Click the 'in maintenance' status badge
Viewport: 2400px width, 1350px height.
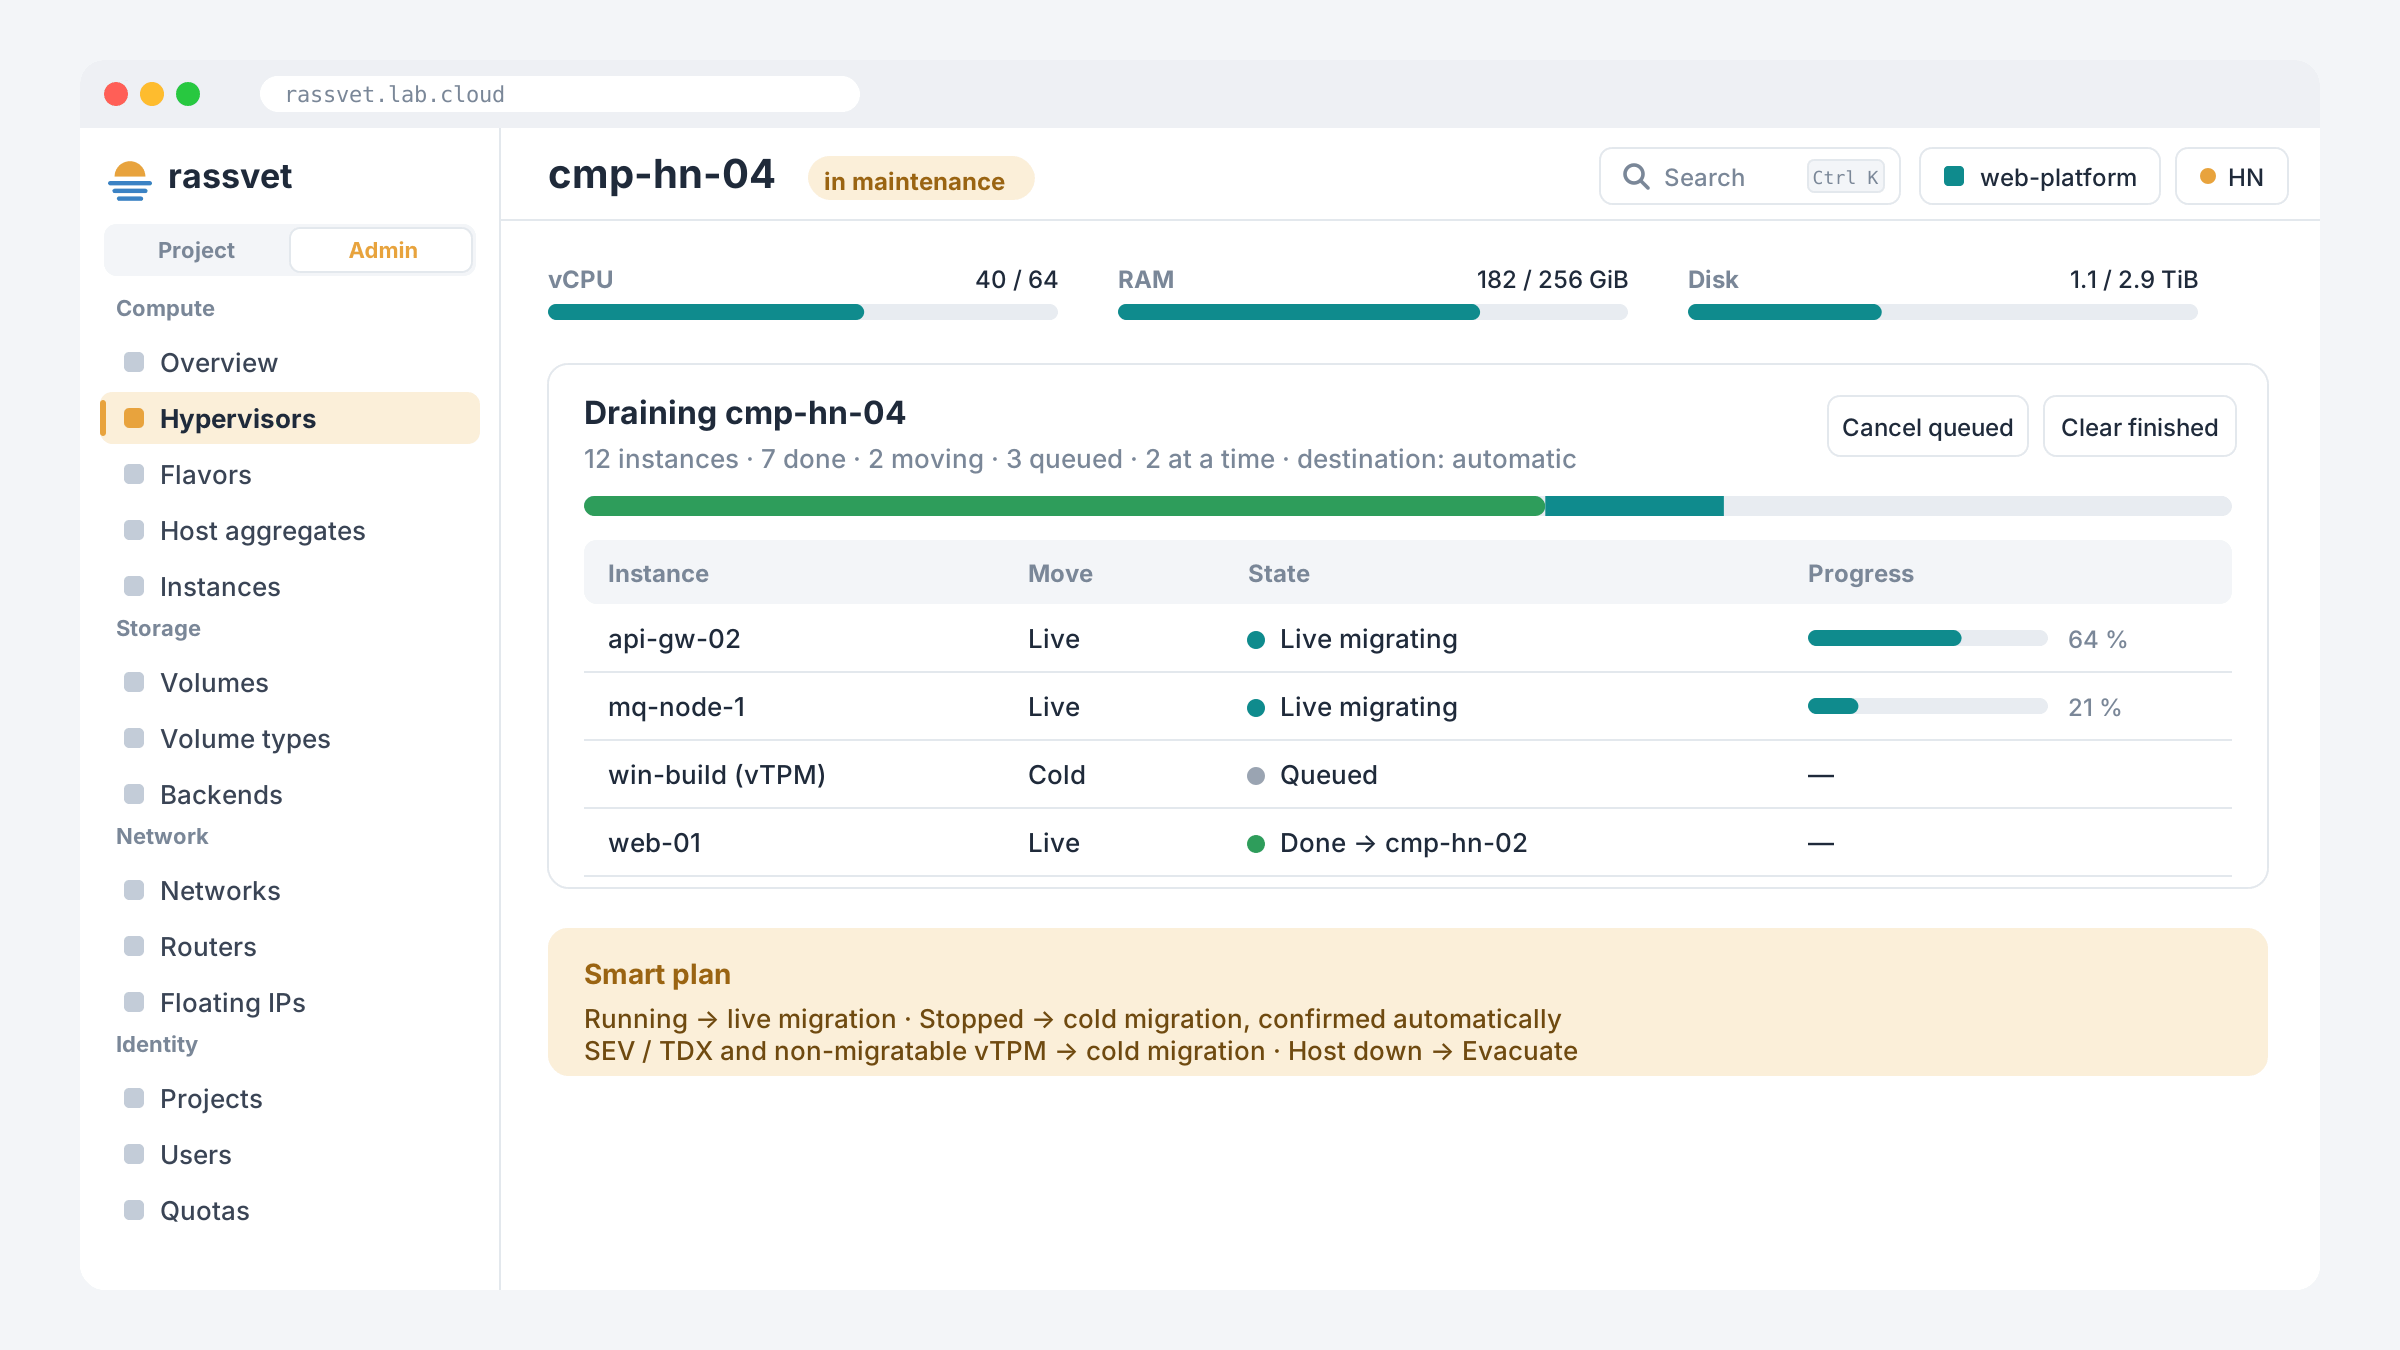click(x=920, y=180)
